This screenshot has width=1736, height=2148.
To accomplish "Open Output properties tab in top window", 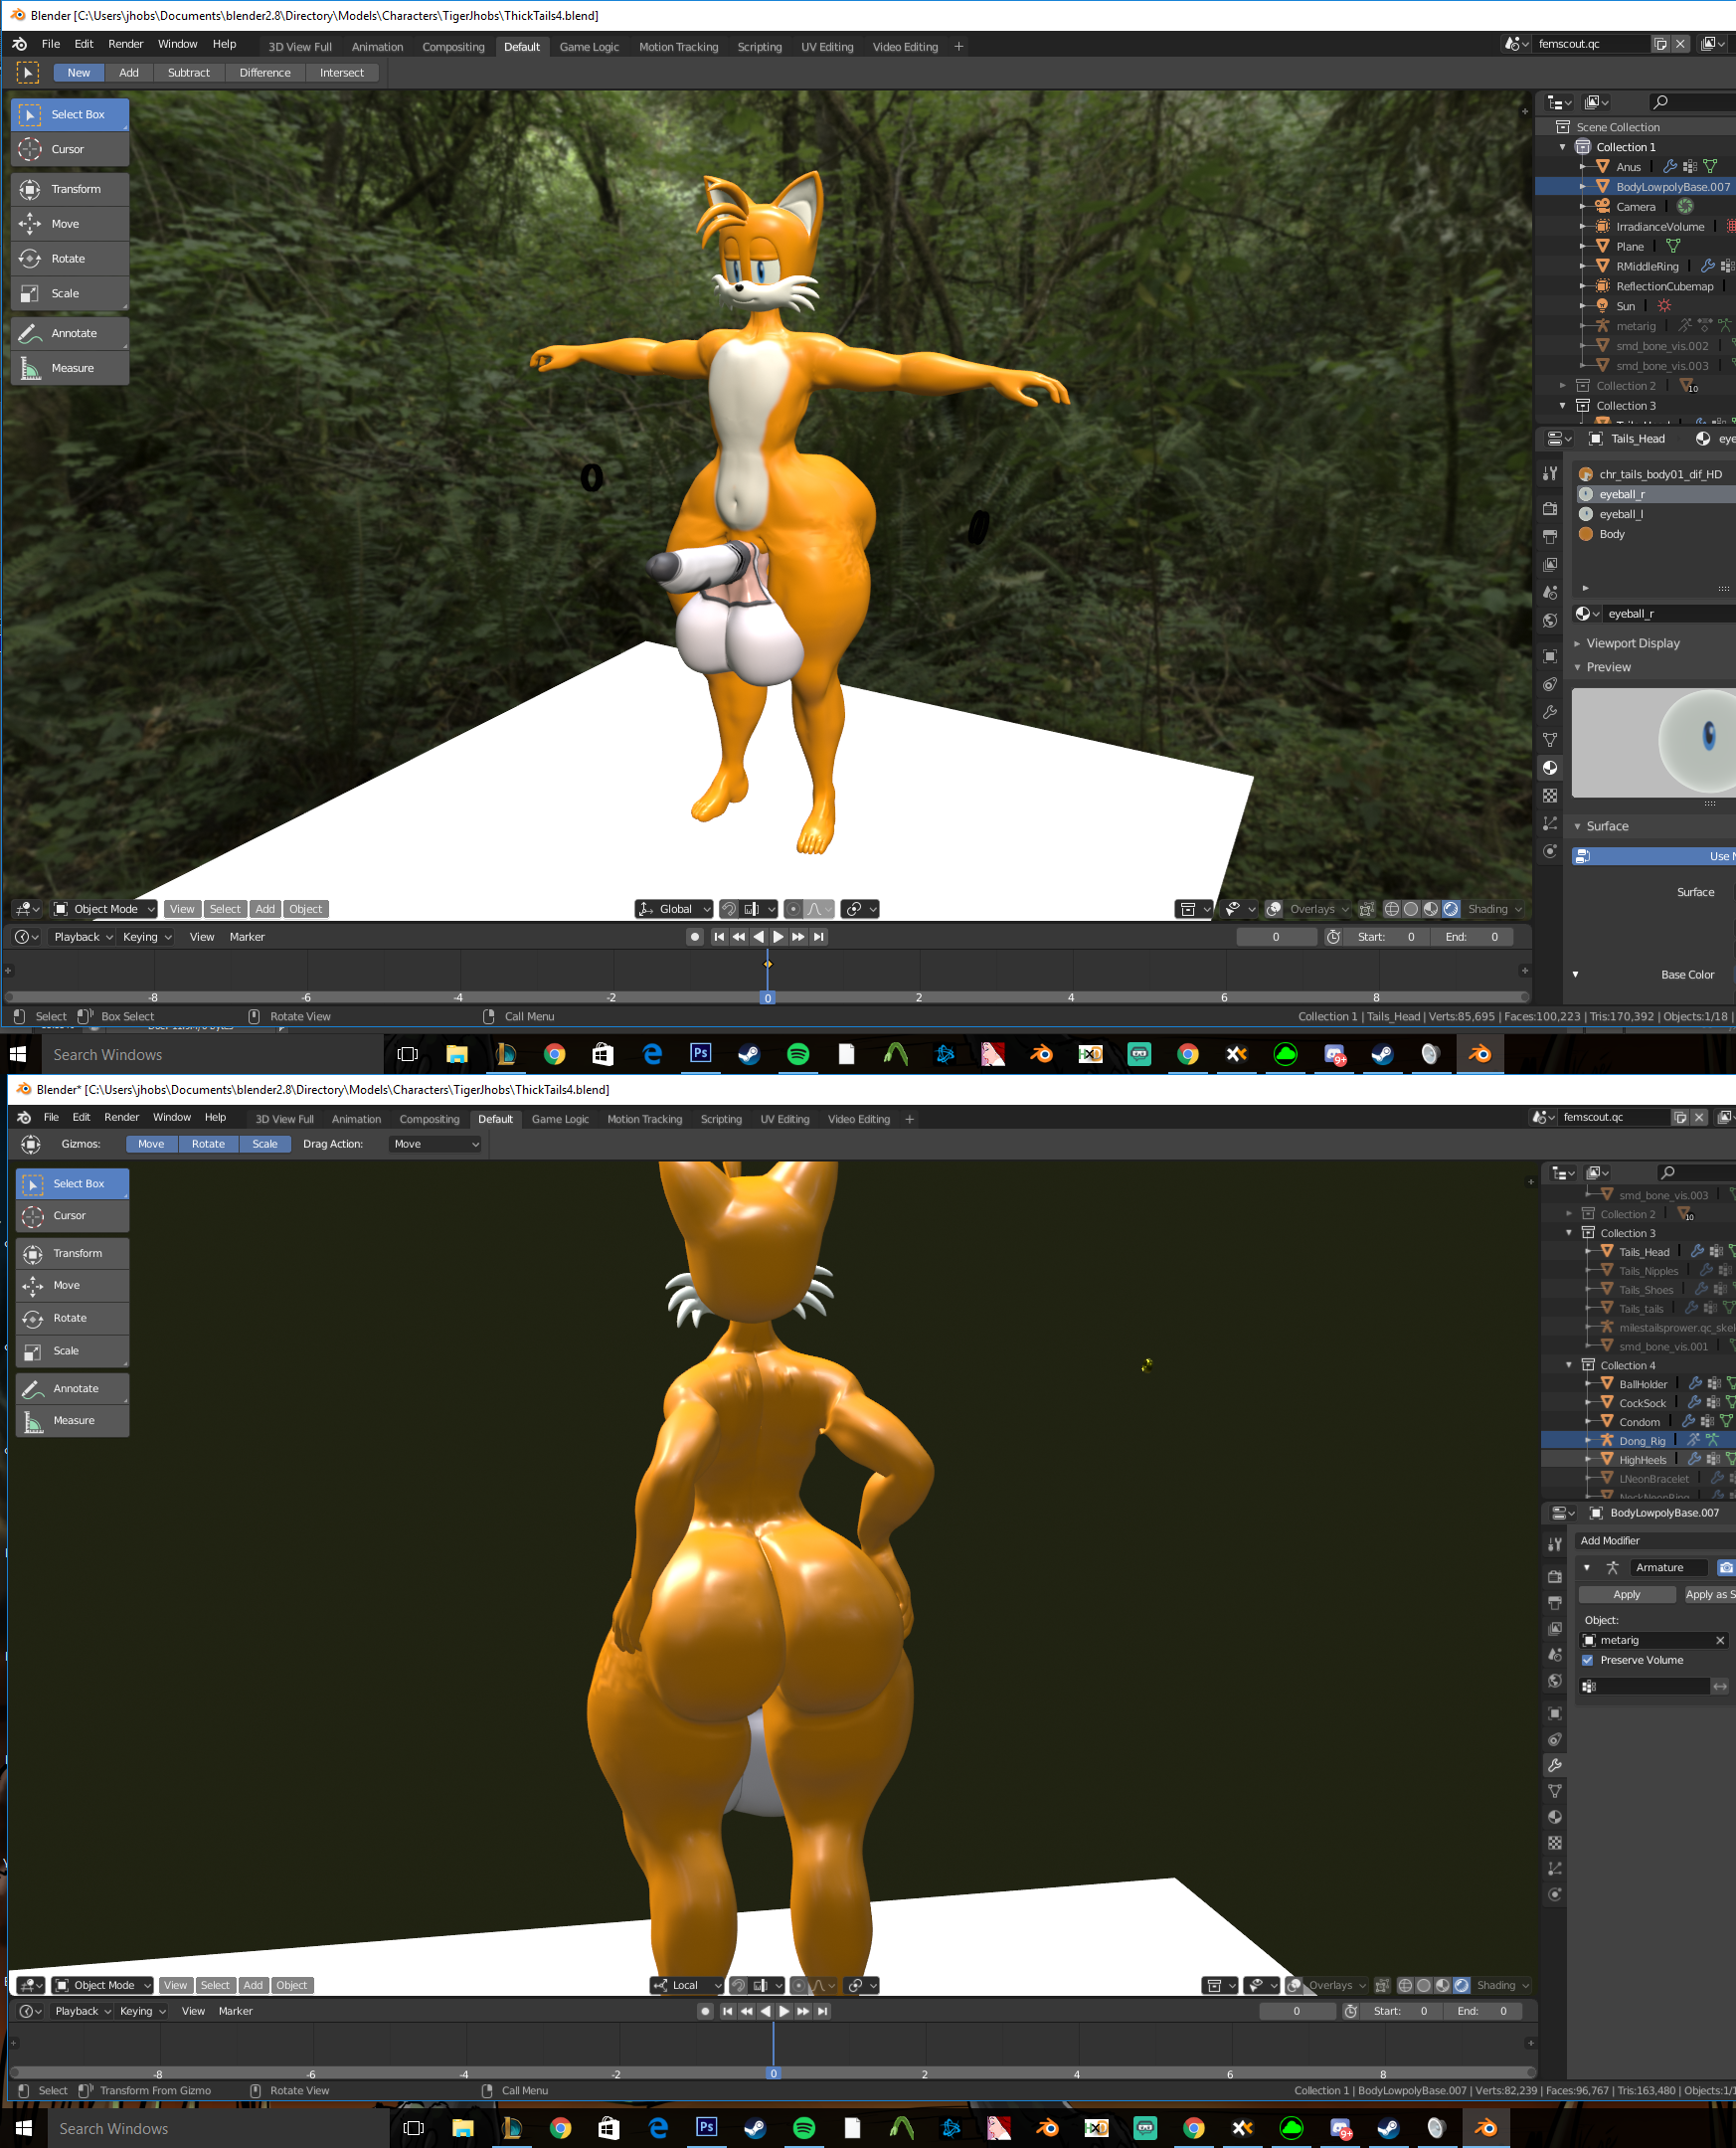I will pyautogui.click(x=1550, y=537).
